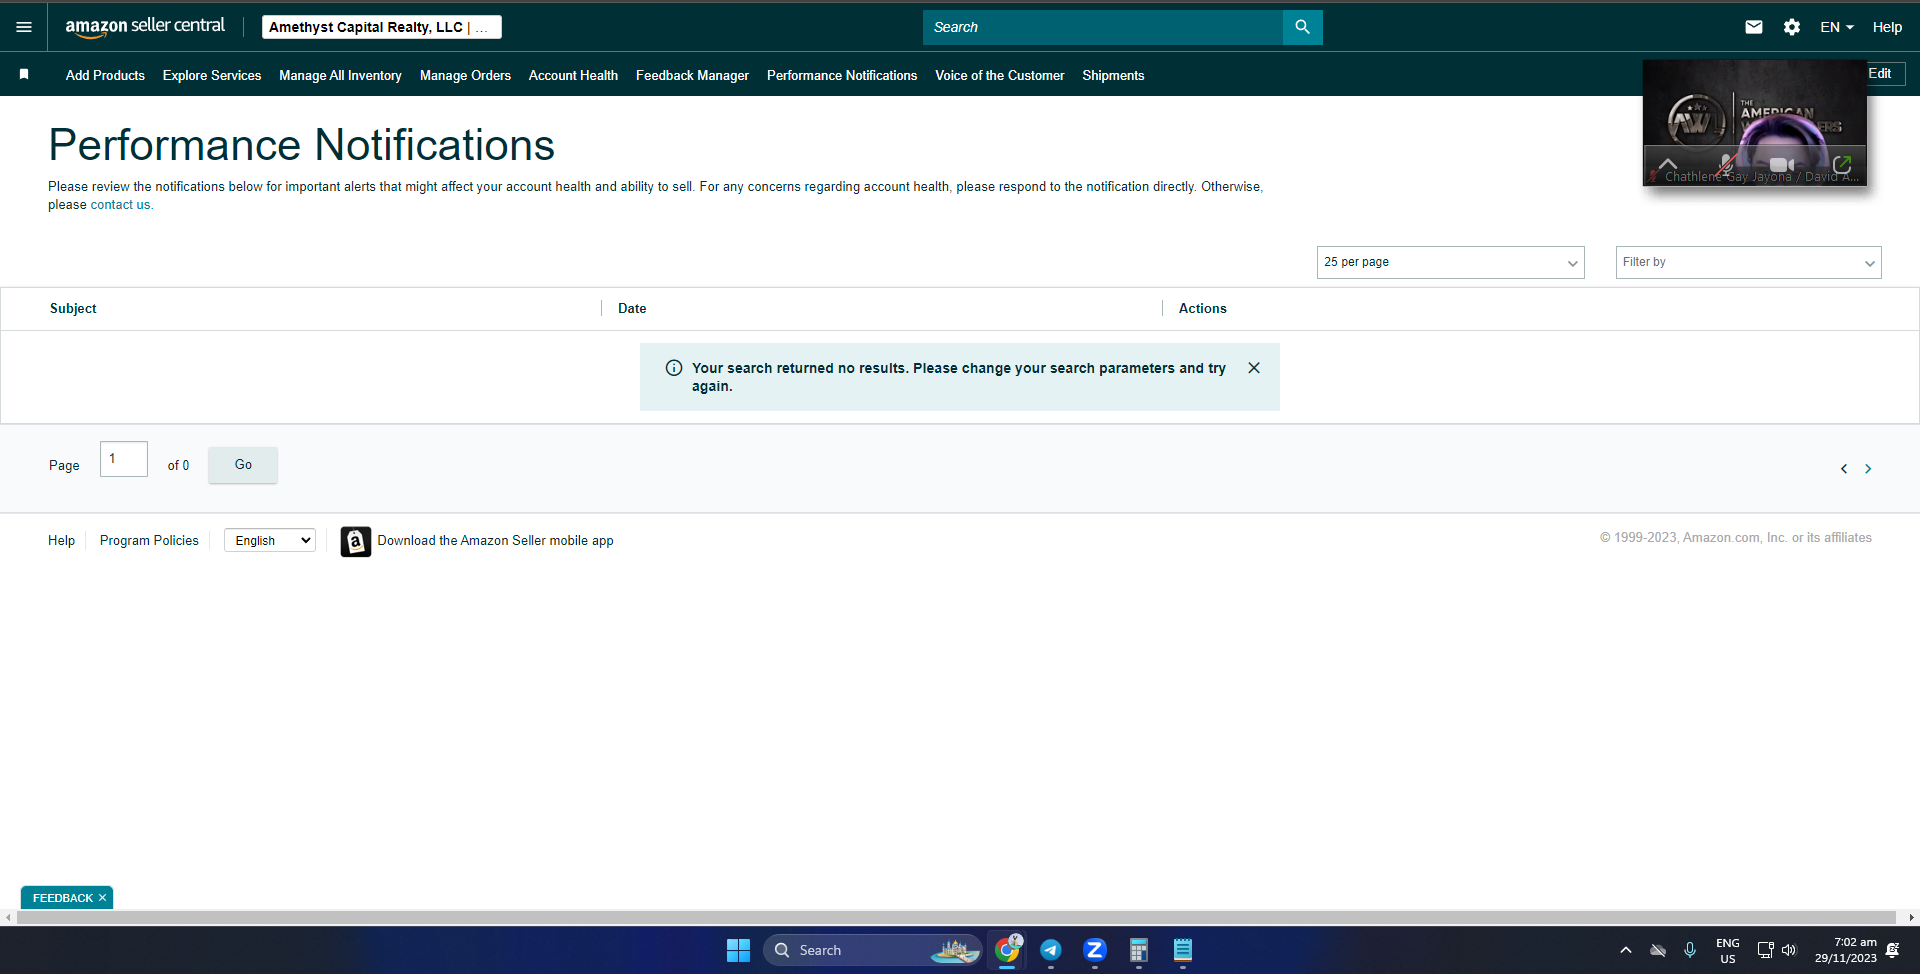
Task: Open the 25 per page dropdown
Action: tap(1451, 262)
